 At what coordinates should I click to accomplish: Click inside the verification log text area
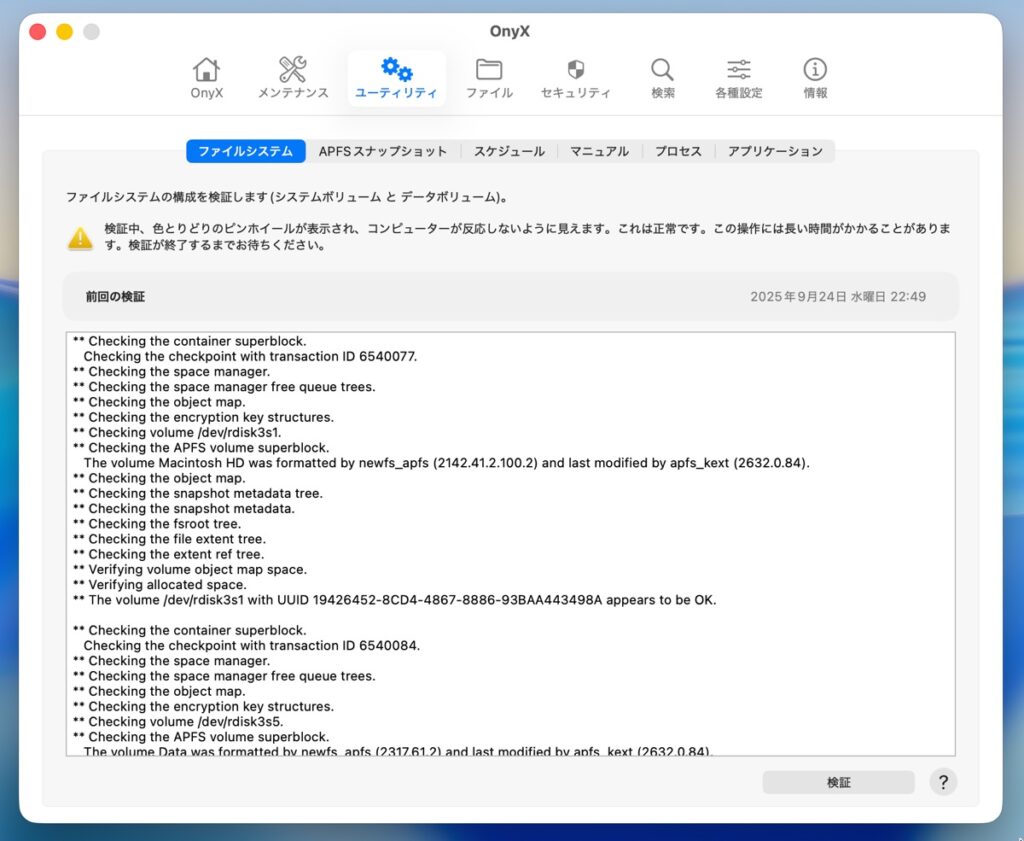click(510, 543)
